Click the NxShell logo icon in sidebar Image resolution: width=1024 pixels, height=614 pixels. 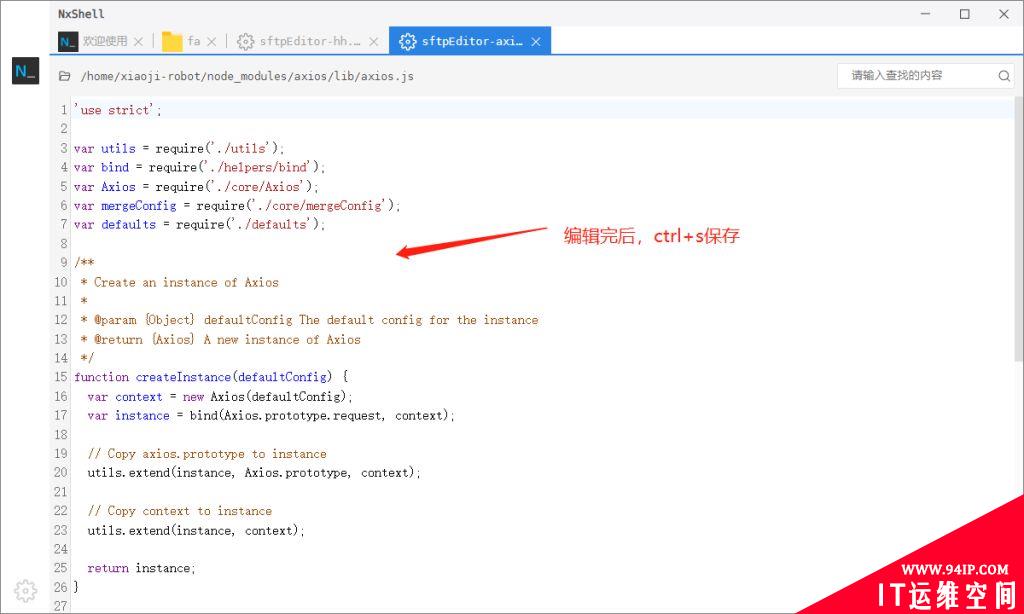[x=25, y=71]
